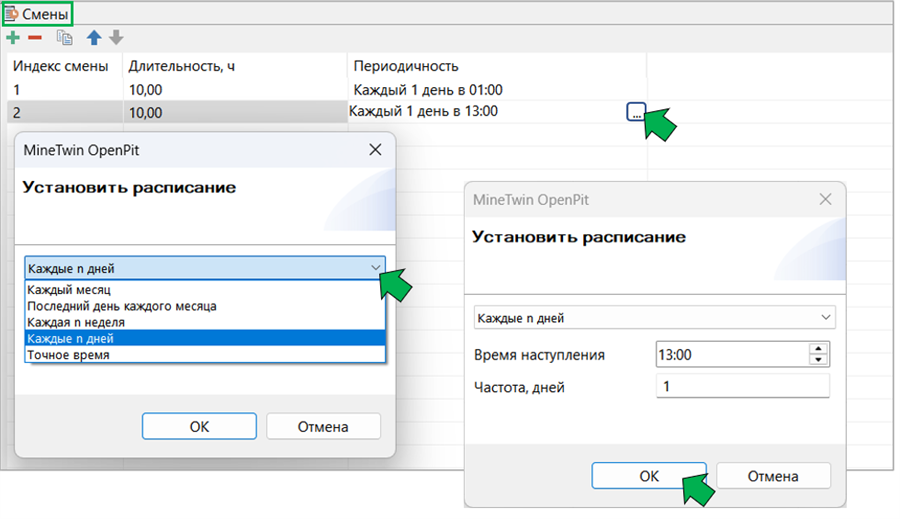Select the Смены panel tab
Screen dimensions: 900x519
pos(38,14)
